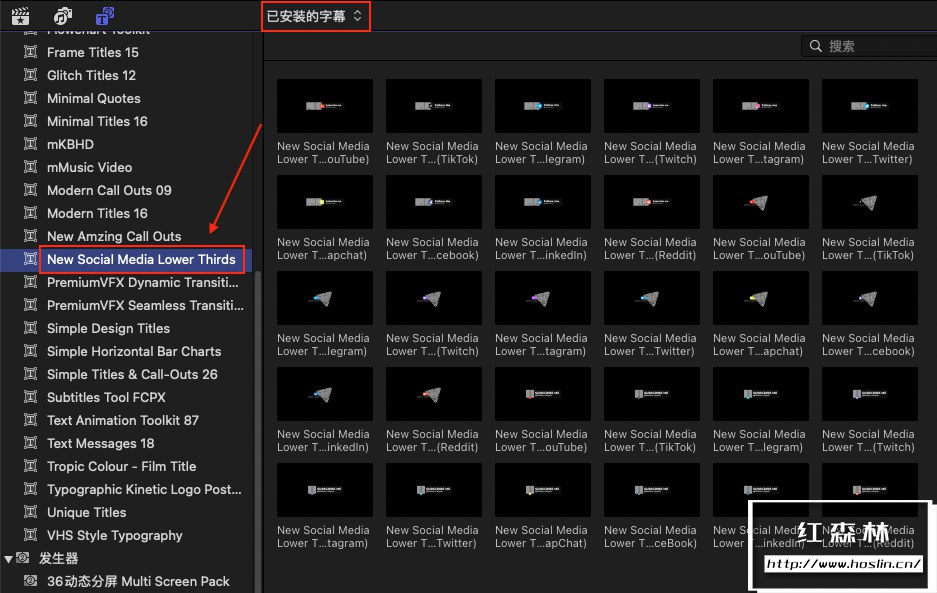The height and width of the screenshot is (593, 937).
Task: Click title icon beside Simple Design Titles
Action: coord(30,328)
